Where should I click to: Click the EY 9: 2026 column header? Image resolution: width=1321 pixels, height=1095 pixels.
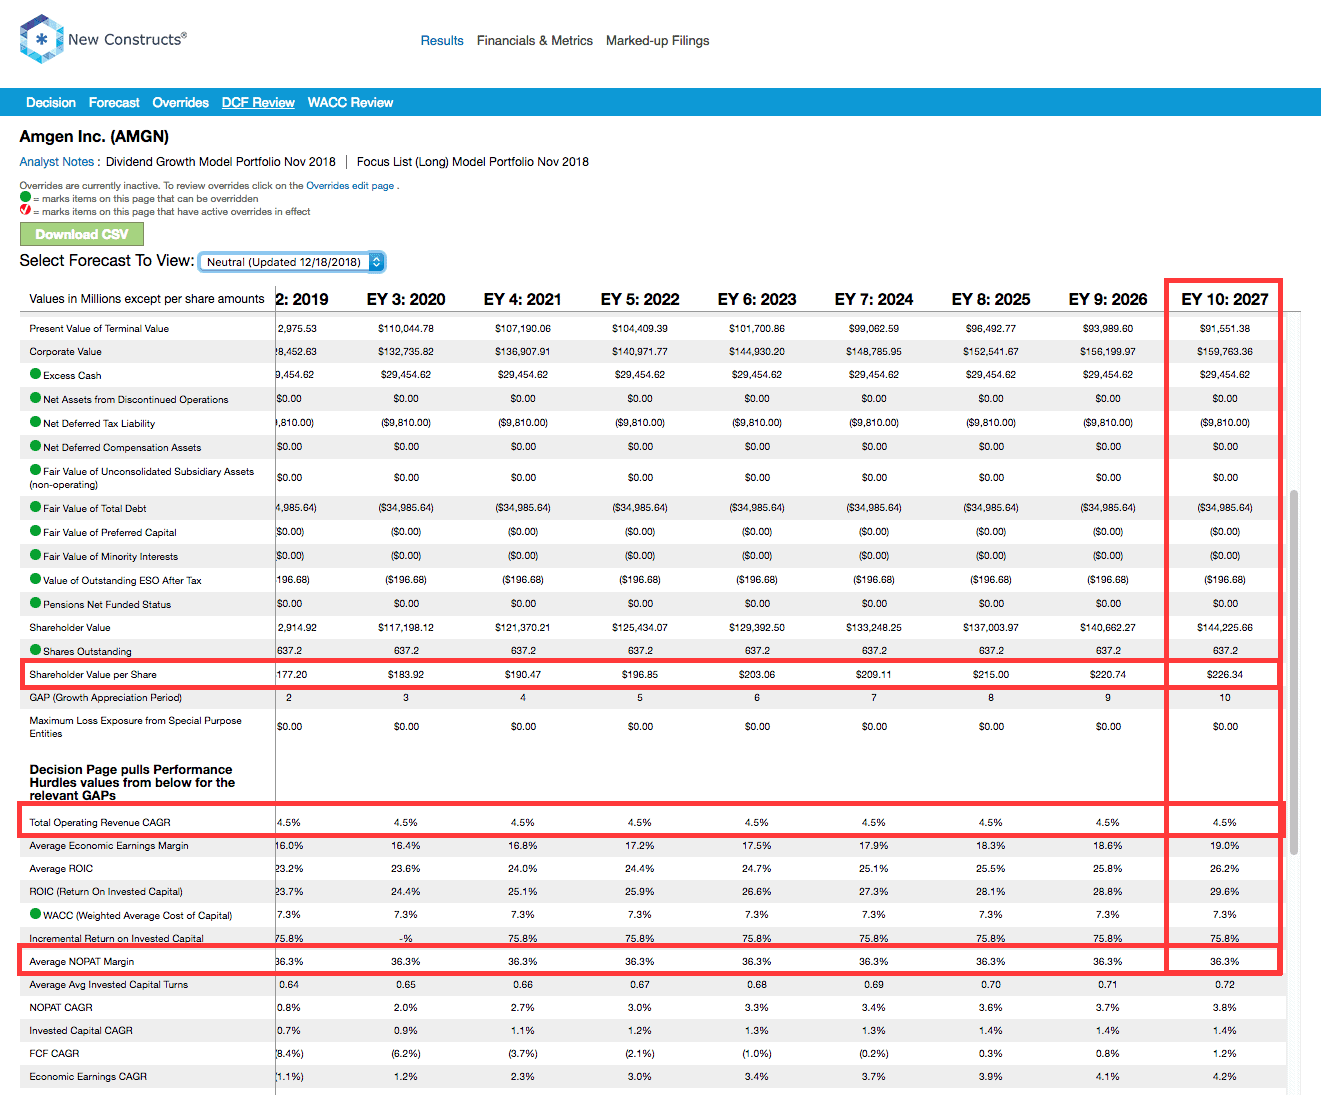tap(1108, 299)
